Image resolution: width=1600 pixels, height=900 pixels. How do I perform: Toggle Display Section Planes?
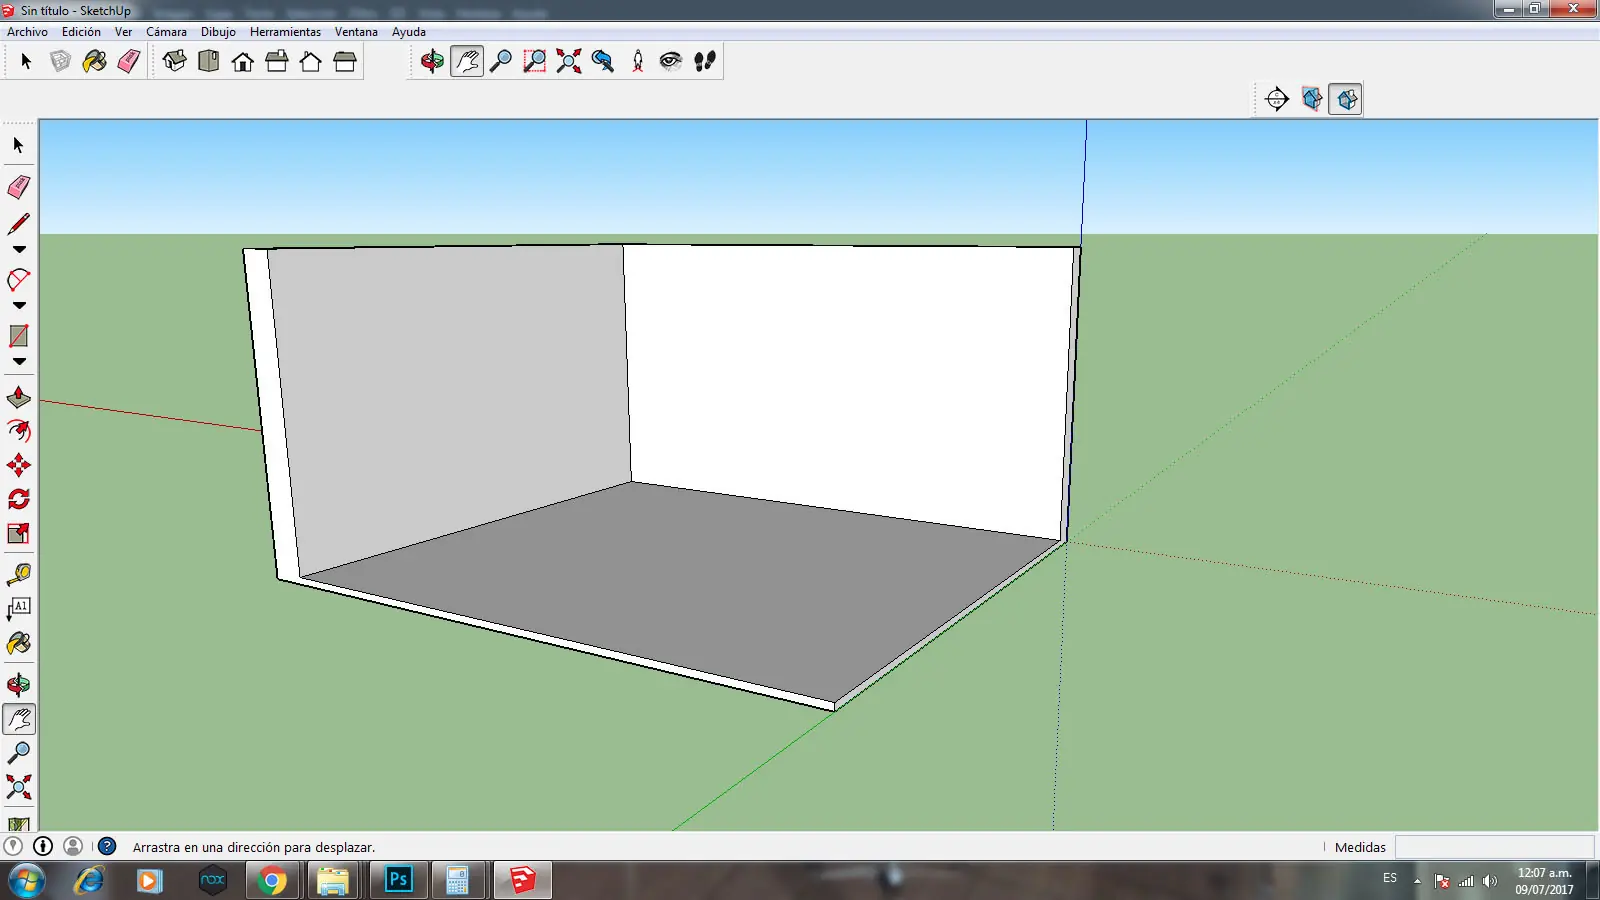(1311, 99)
